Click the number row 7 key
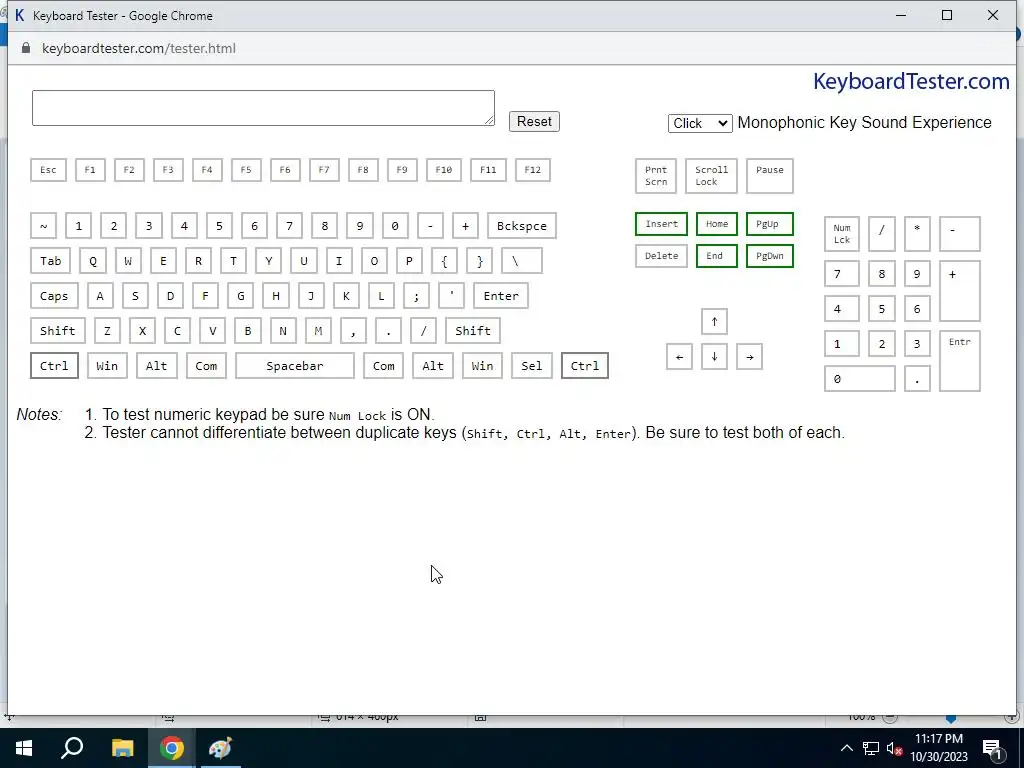Image resolution: width=1024 pixels, height=768 pixels. pyautogui.click(x=289, y=226)
